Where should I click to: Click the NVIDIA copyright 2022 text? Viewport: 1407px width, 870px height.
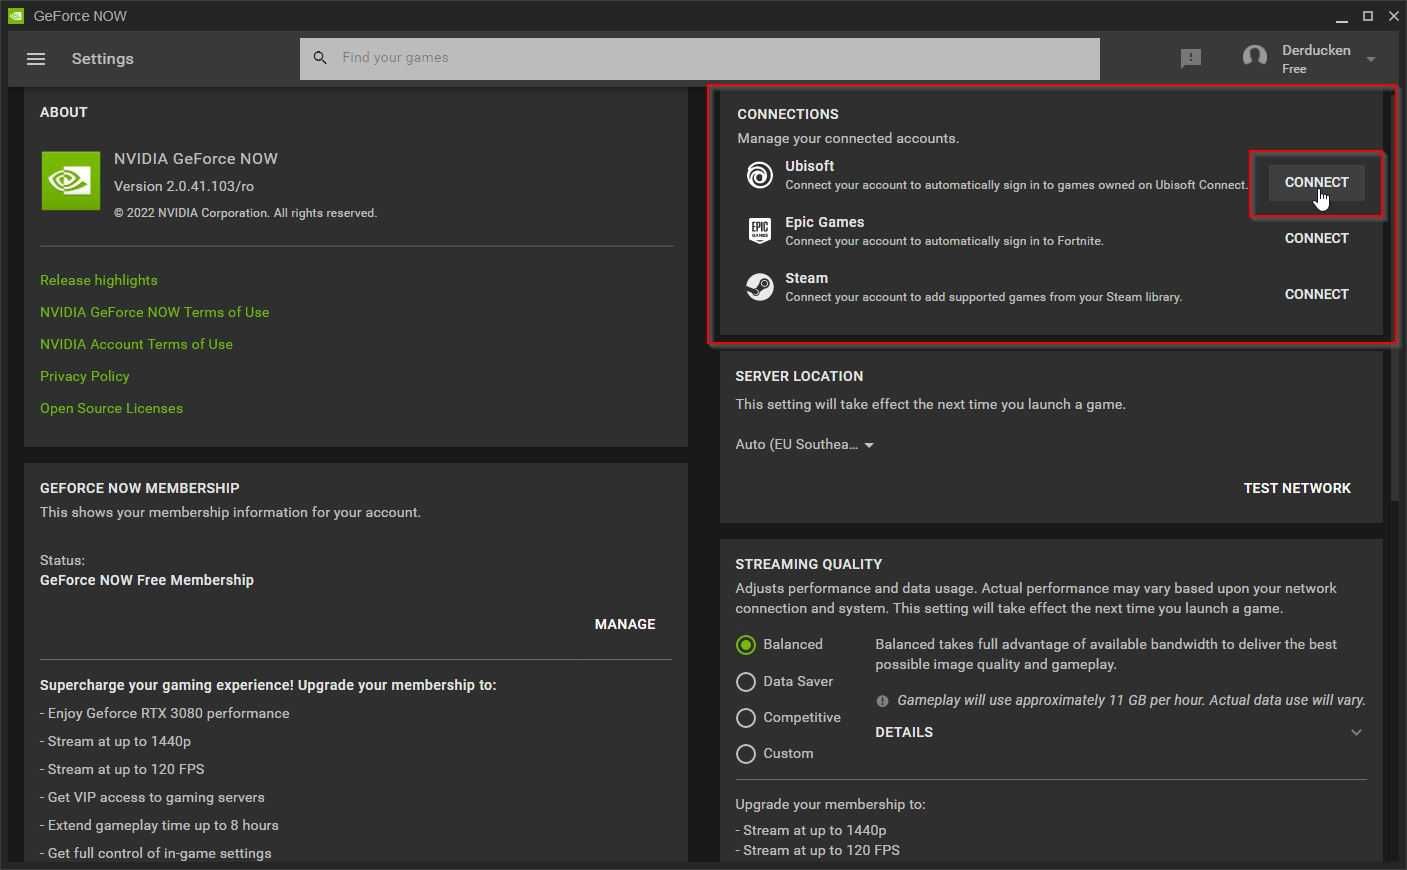pos(245,213)
